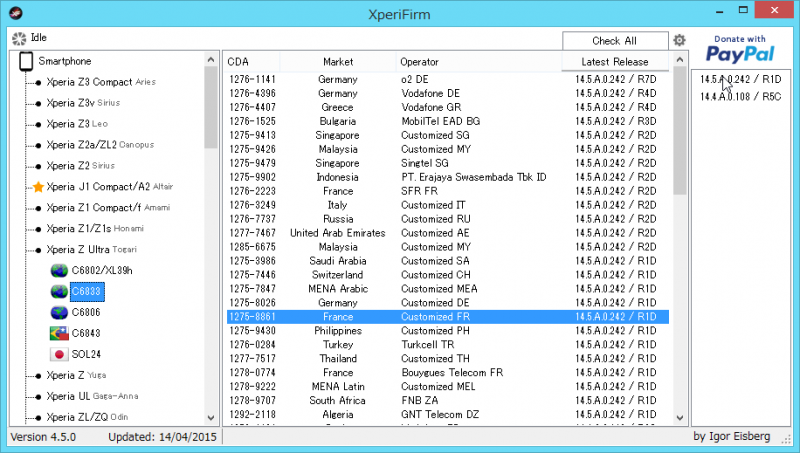Click the Smartphone device icon

(26, 61)
